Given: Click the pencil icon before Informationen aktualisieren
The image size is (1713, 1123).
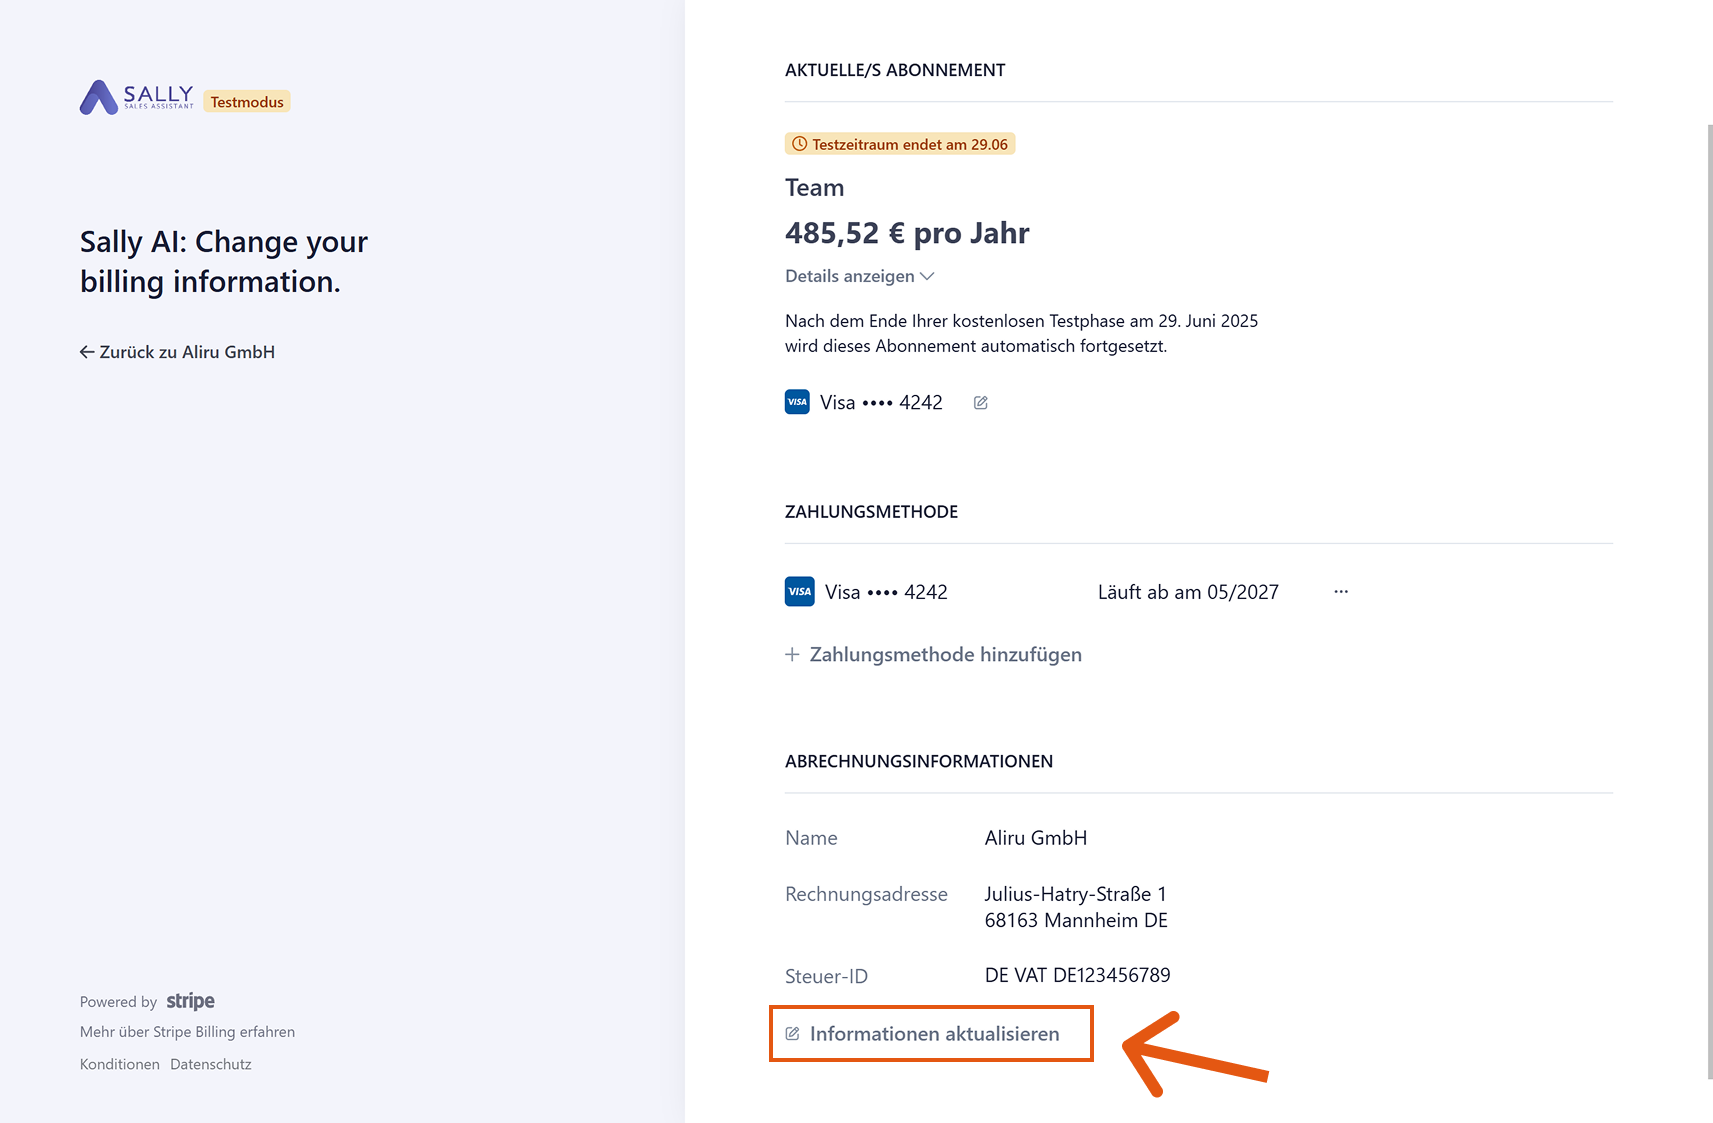Looking at the screenshot, I should [793, 1034].
